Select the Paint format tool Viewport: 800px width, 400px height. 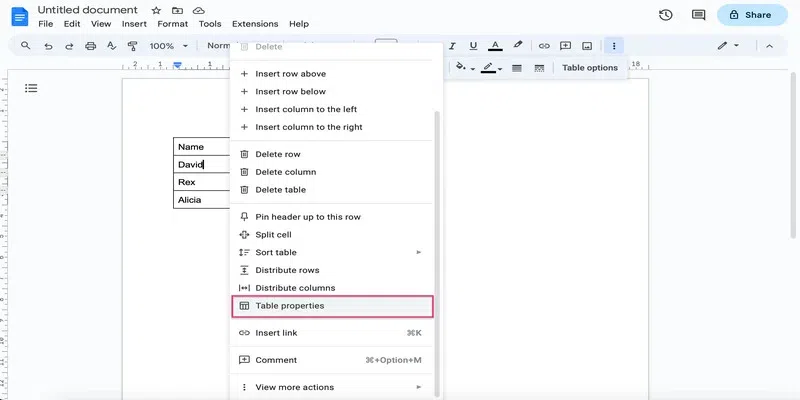(132, 46)
